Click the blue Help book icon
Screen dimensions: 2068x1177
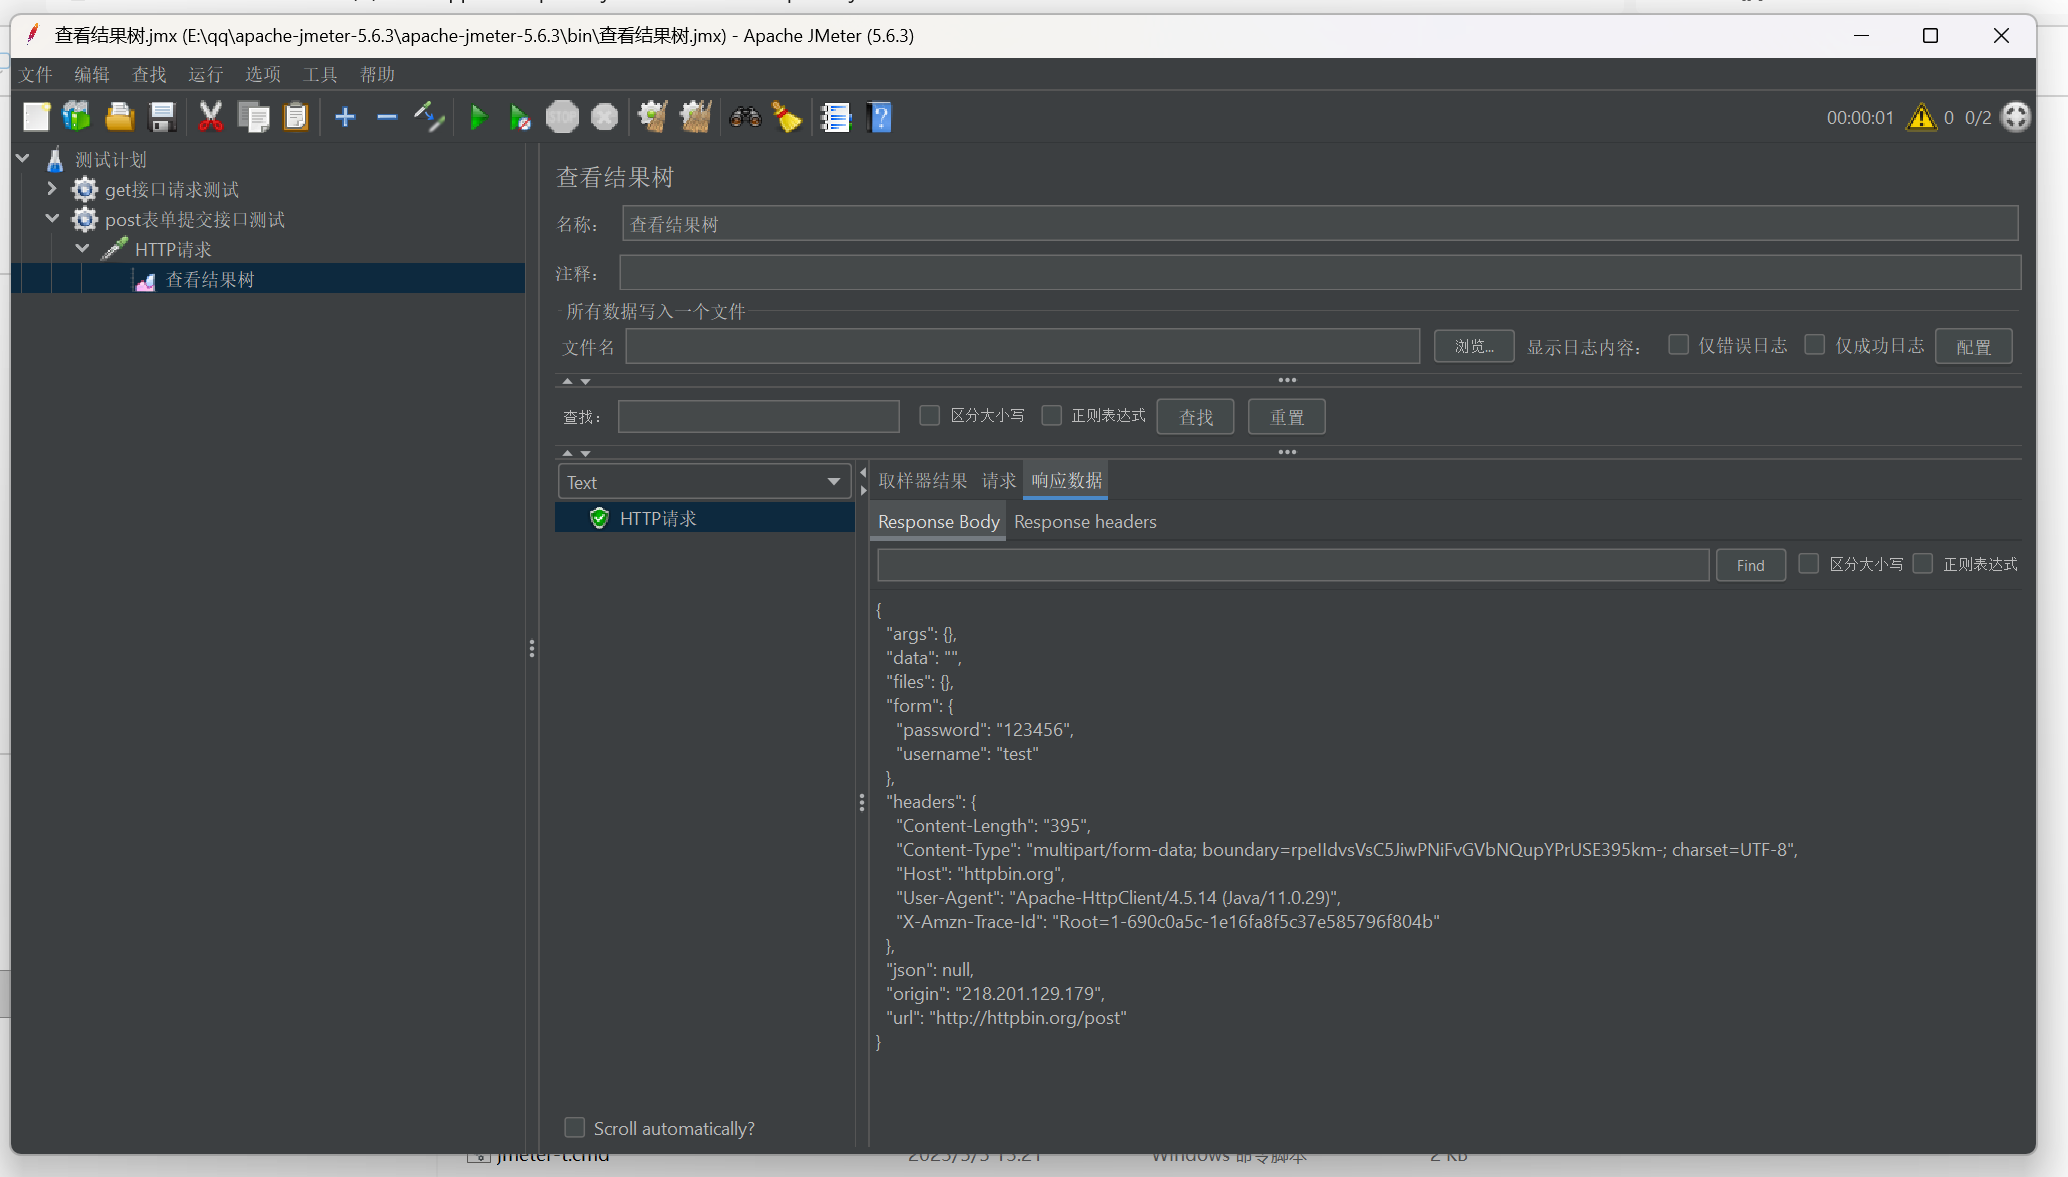point(879,118)
